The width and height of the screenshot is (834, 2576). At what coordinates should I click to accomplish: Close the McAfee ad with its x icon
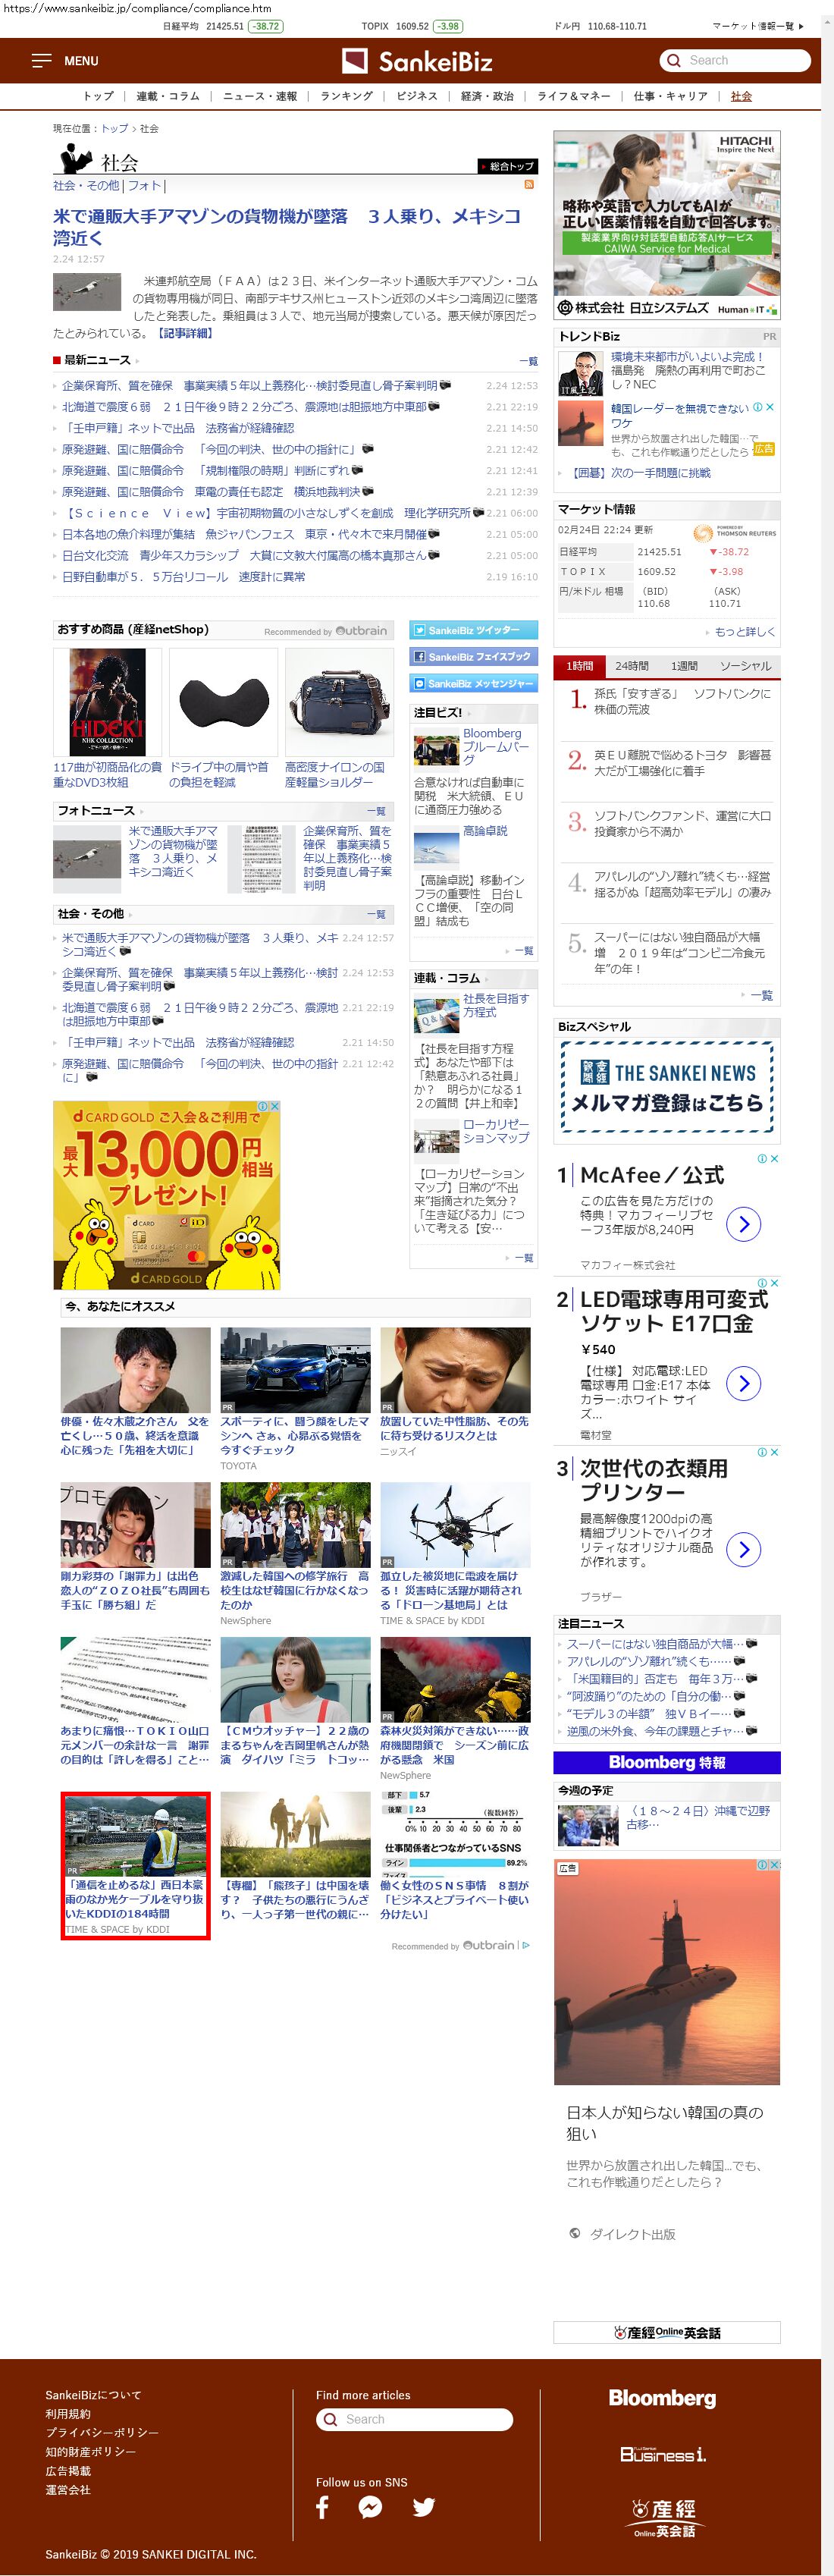click(x=775, y=1158)
